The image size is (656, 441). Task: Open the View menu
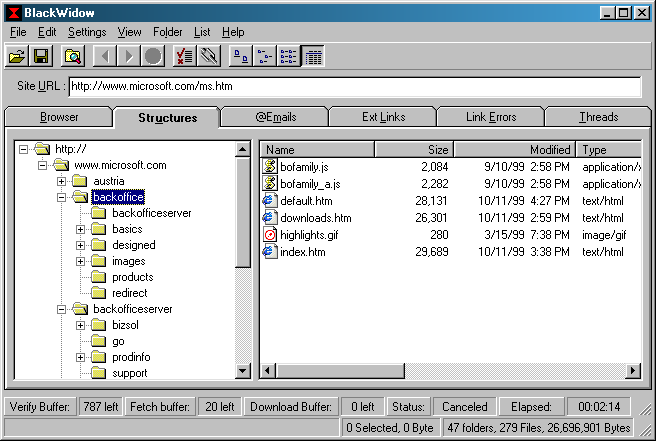[x=129, y=32]
